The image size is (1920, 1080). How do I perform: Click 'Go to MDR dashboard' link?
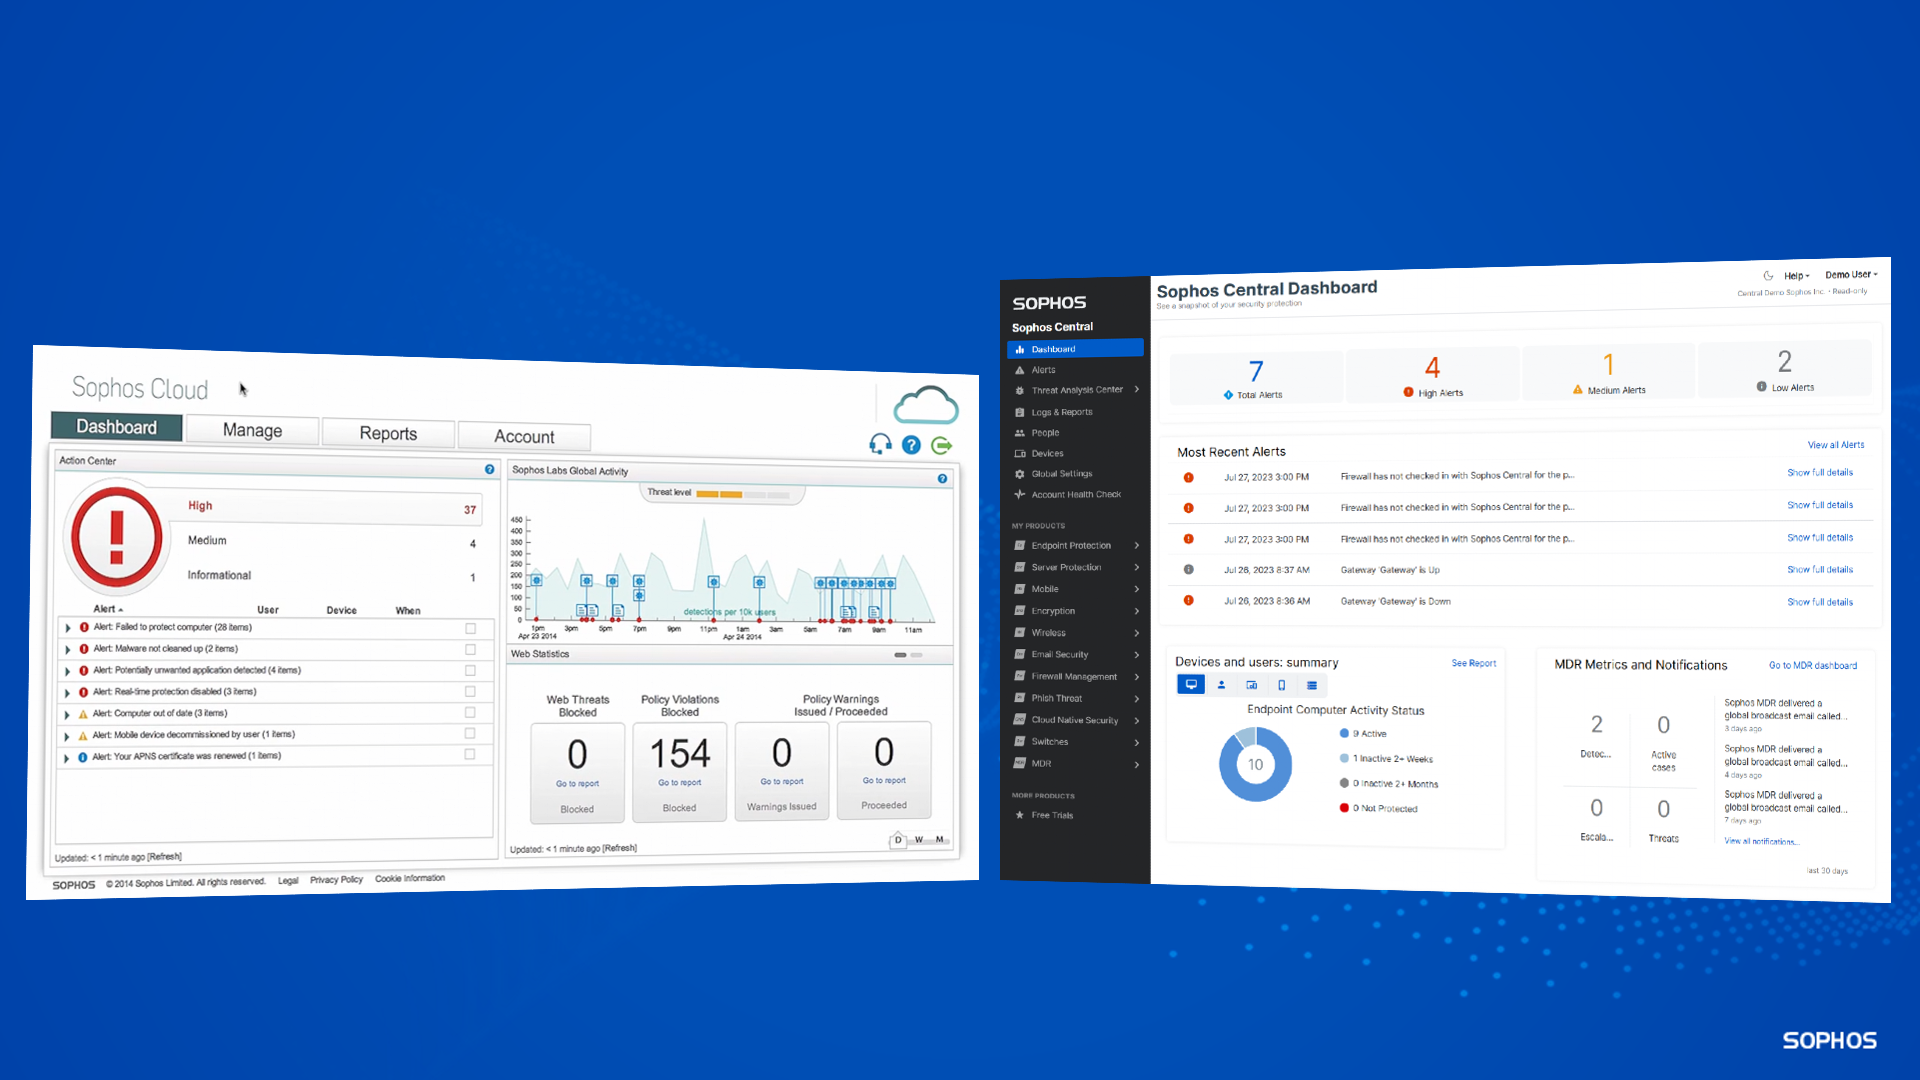1812,665
